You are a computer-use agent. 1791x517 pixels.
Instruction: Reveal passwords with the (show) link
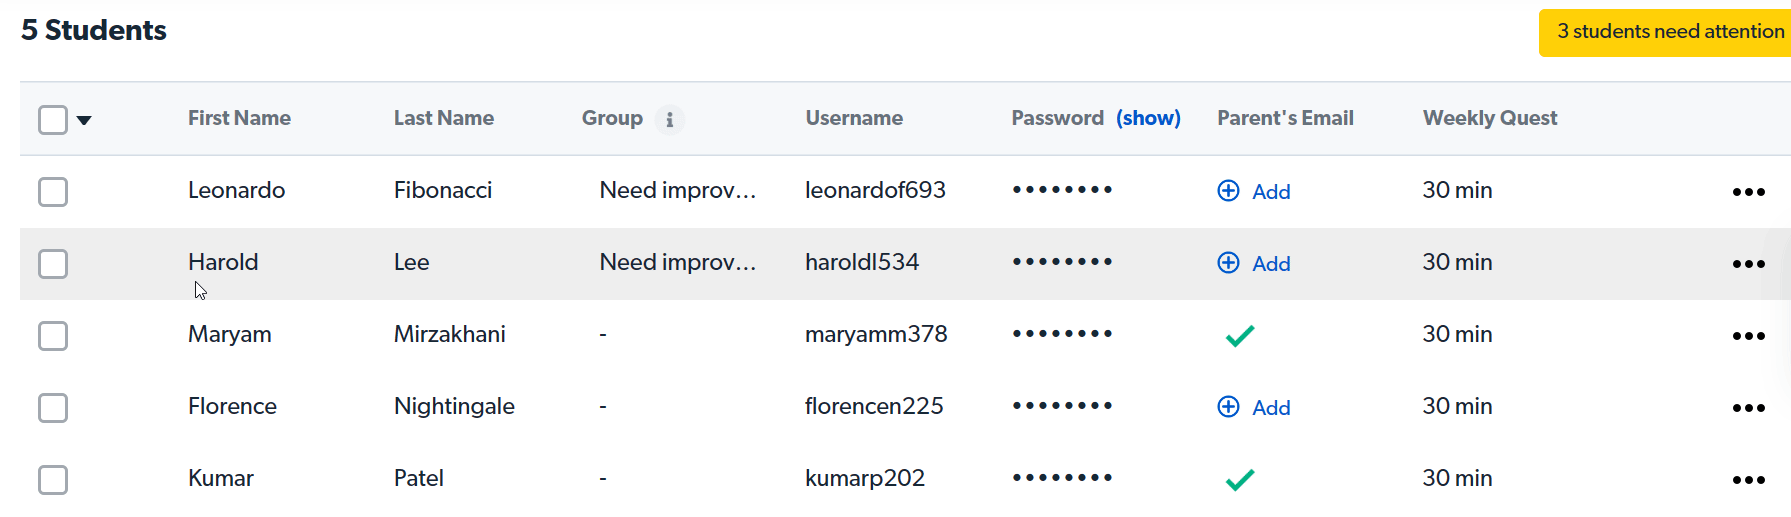click(x=1148, y=118)
